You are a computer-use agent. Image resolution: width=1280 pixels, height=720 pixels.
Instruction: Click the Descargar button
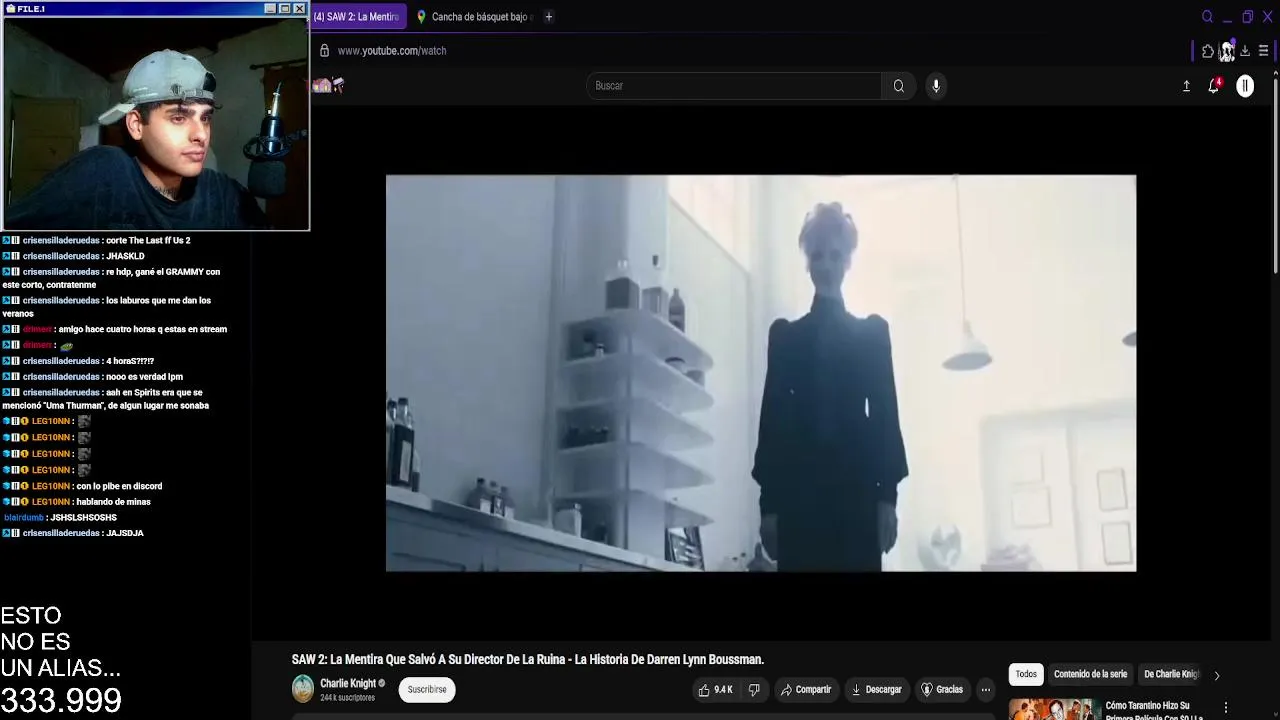(876, 689)
